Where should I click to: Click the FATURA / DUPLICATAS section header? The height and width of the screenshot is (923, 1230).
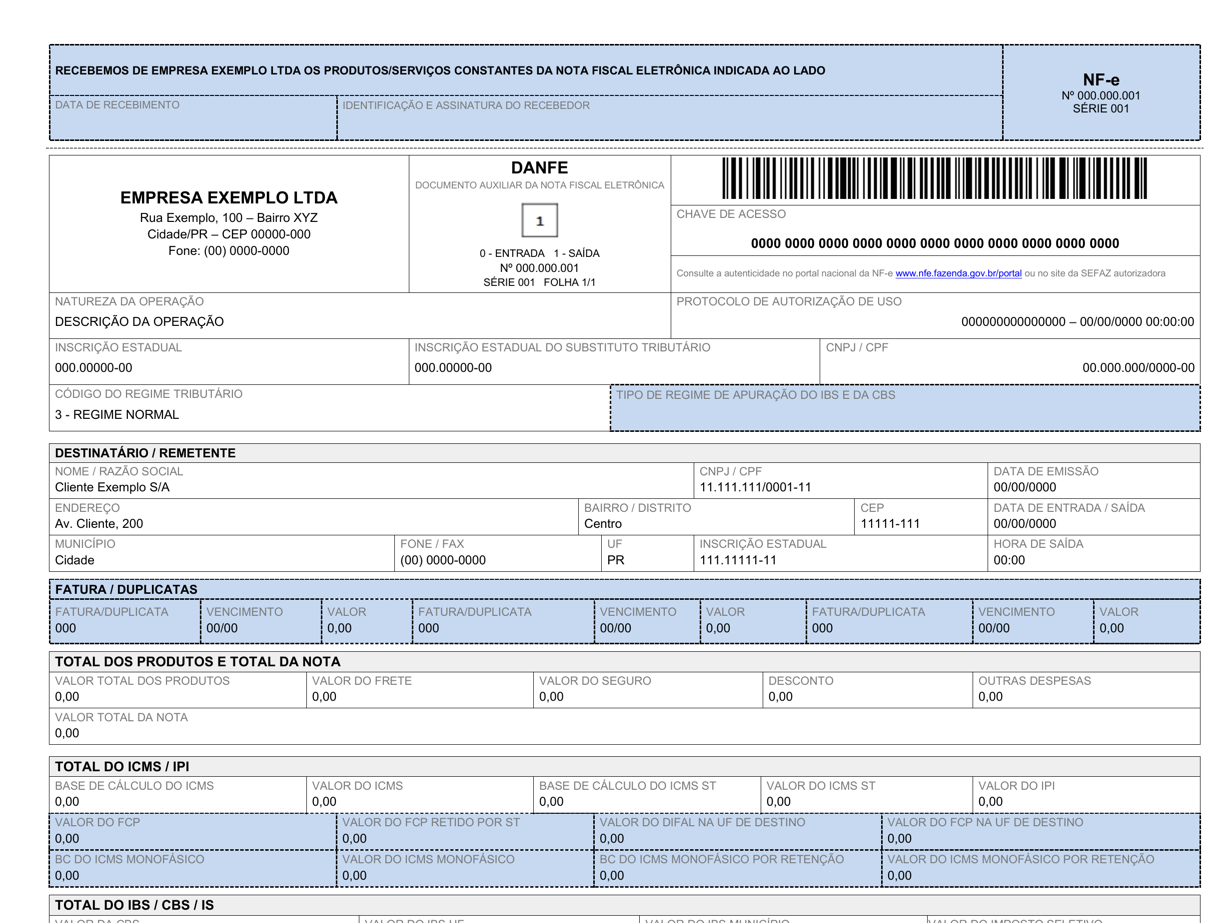[x=624, y=590]
